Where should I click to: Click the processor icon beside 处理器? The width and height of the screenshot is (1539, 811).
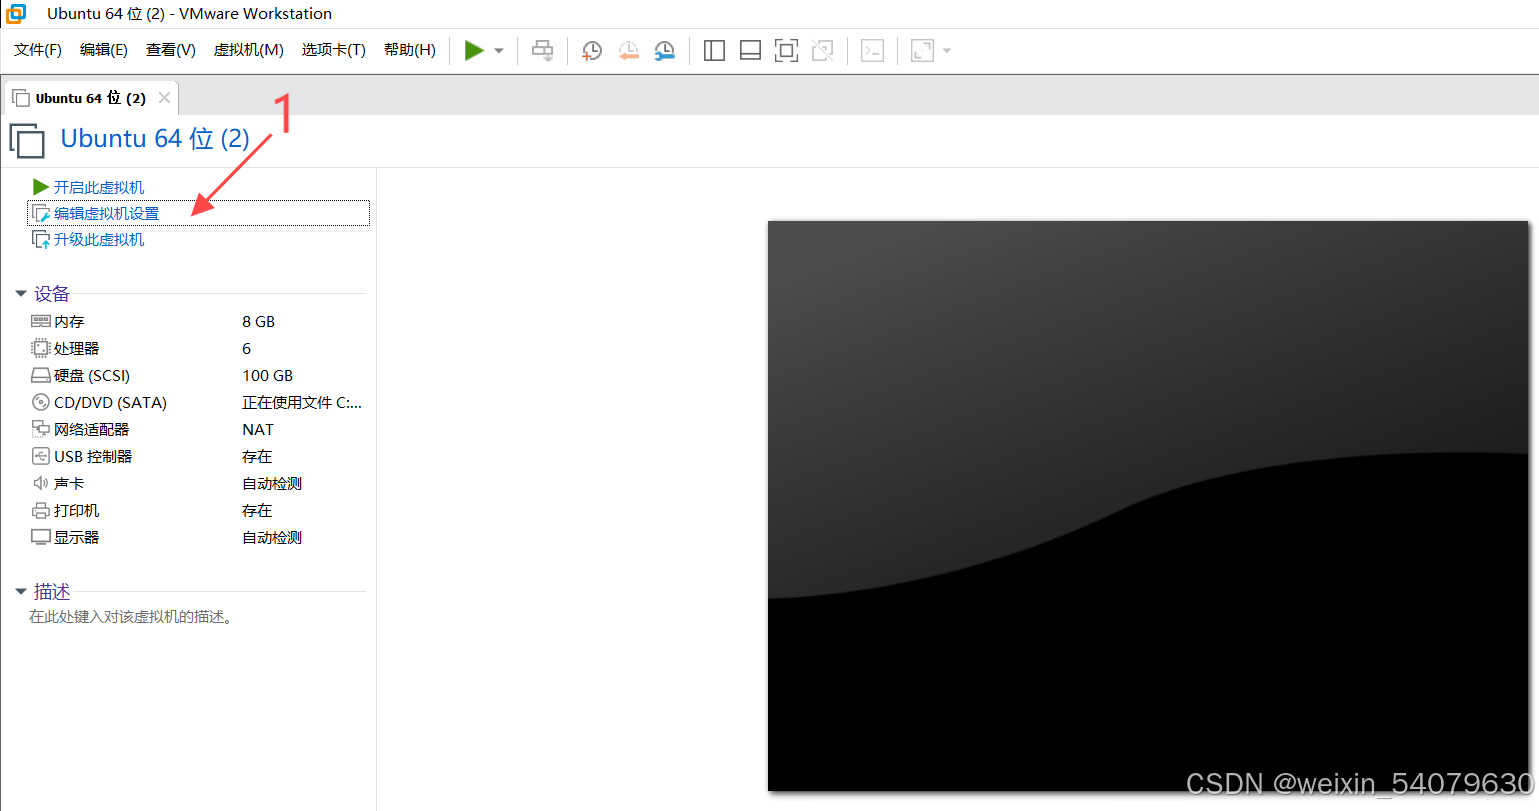pyautogui.click(x=41, y=348)
